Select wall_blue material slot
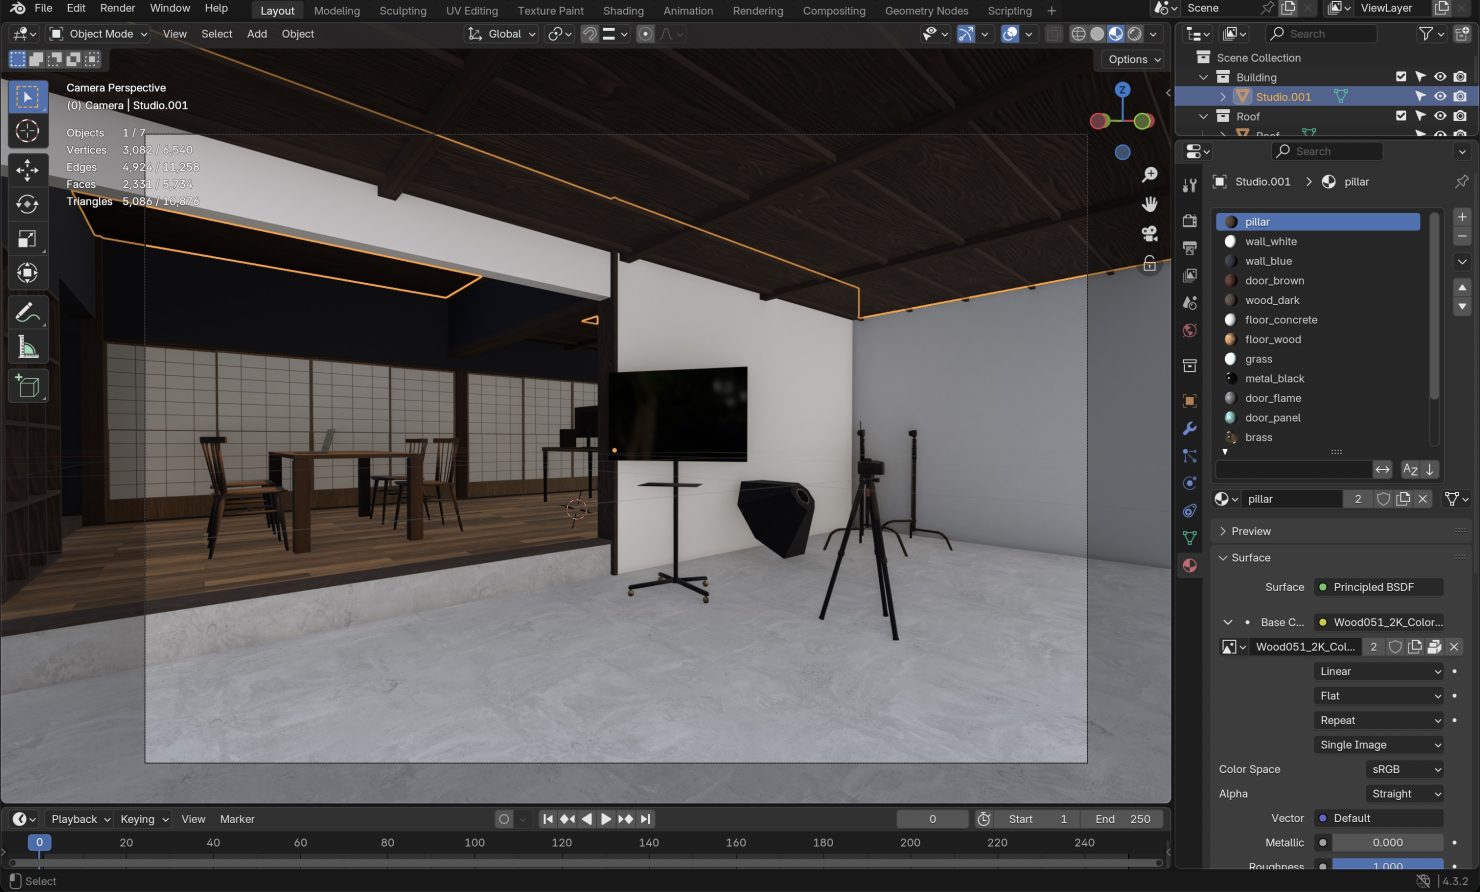This screenshot has width=1480, height=892. coord(1268,261)
